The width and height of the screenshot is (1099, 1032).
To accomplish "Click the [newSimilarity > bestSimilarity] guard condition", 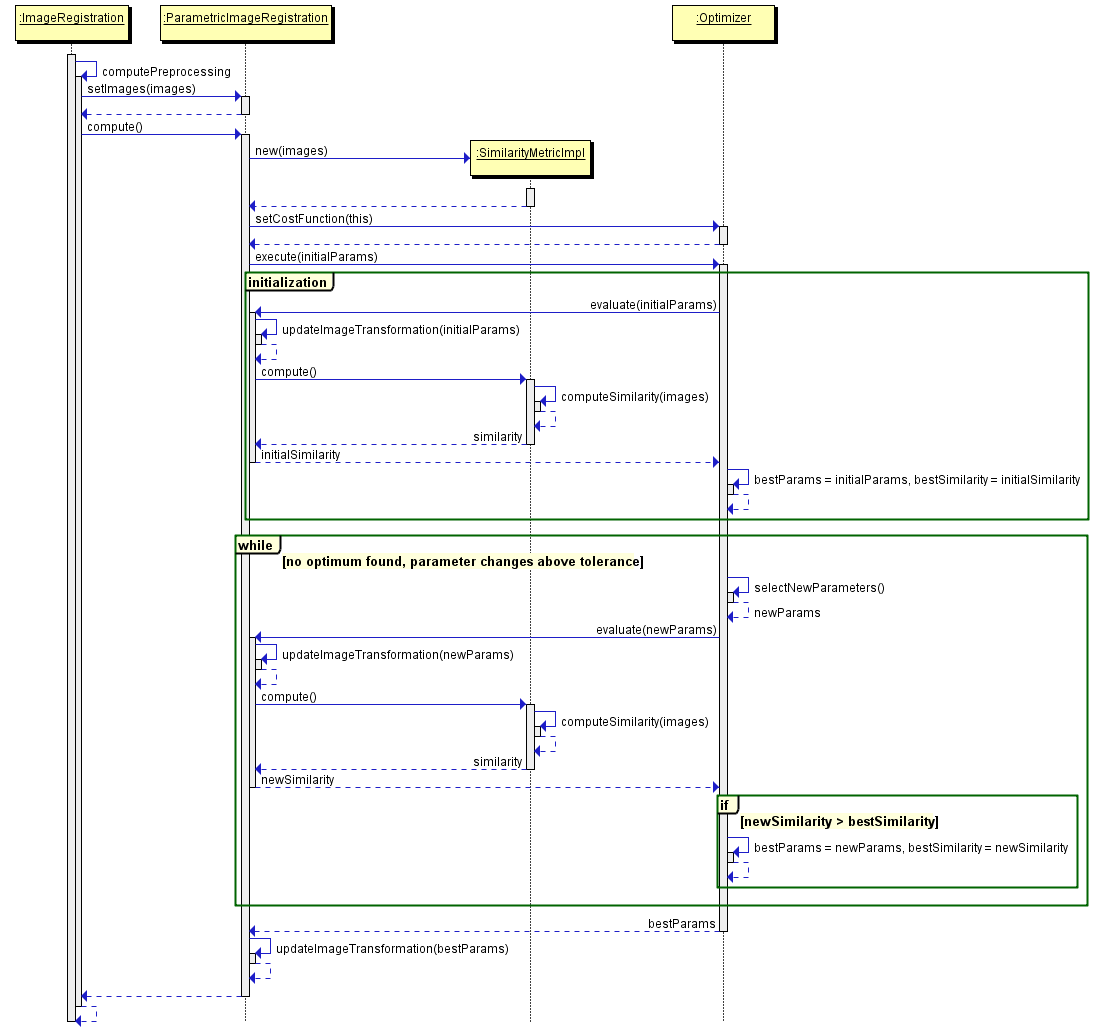I will coord(838,822).
